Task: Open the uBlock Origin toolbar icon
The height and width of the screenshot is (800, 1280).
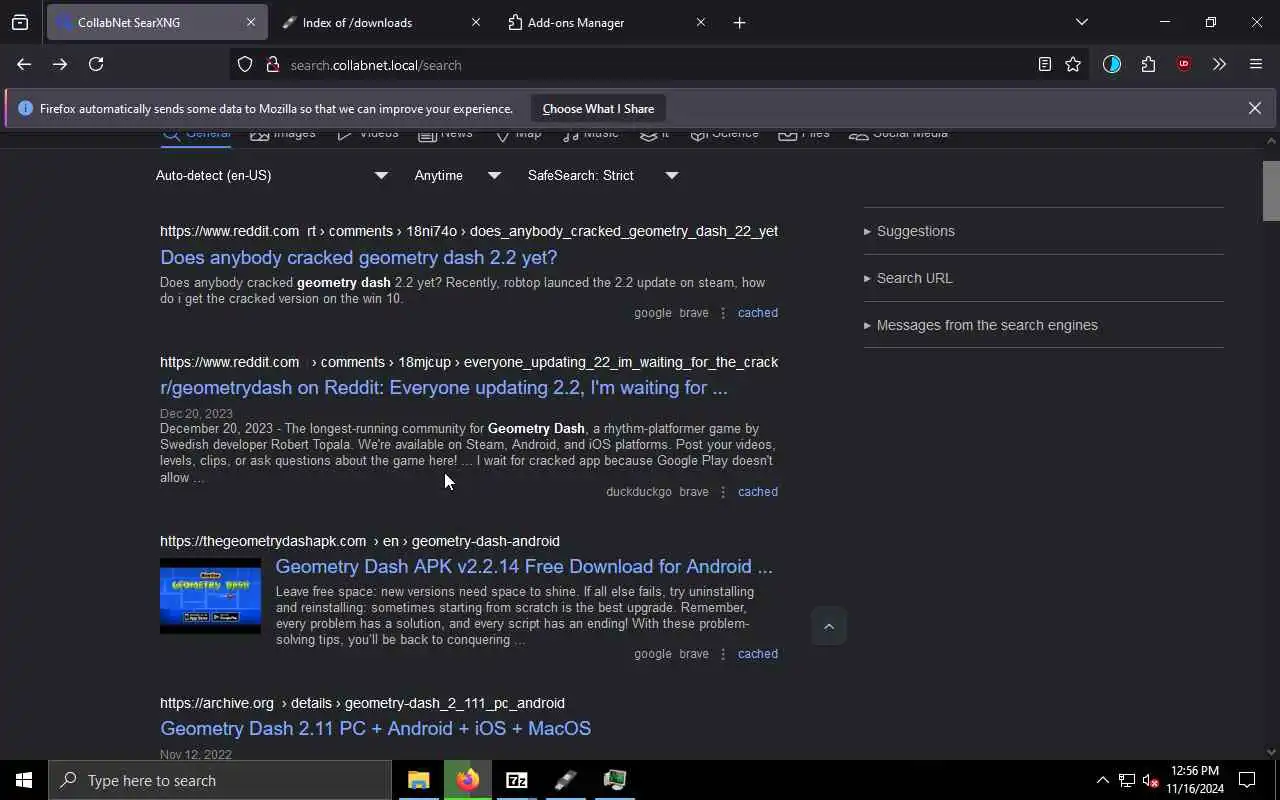Action: click(x=1184, y=64)
